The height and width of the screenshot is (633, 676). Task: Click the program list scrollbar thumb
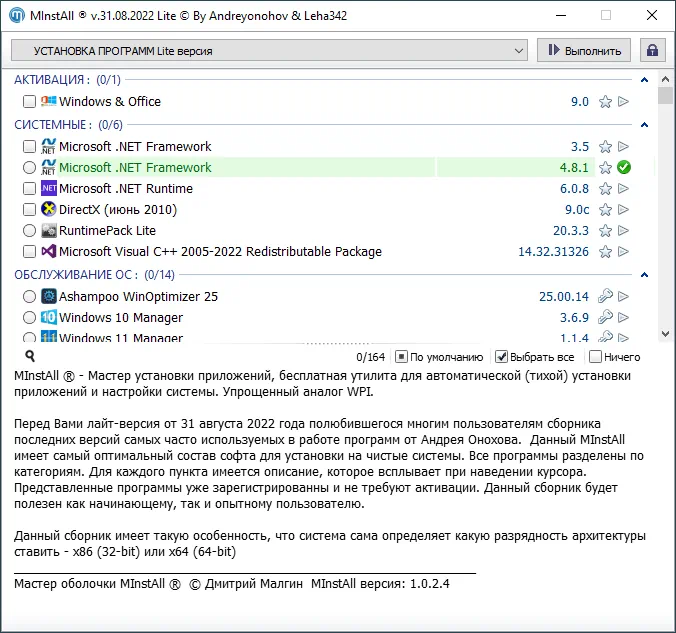[x=665, y=95]
